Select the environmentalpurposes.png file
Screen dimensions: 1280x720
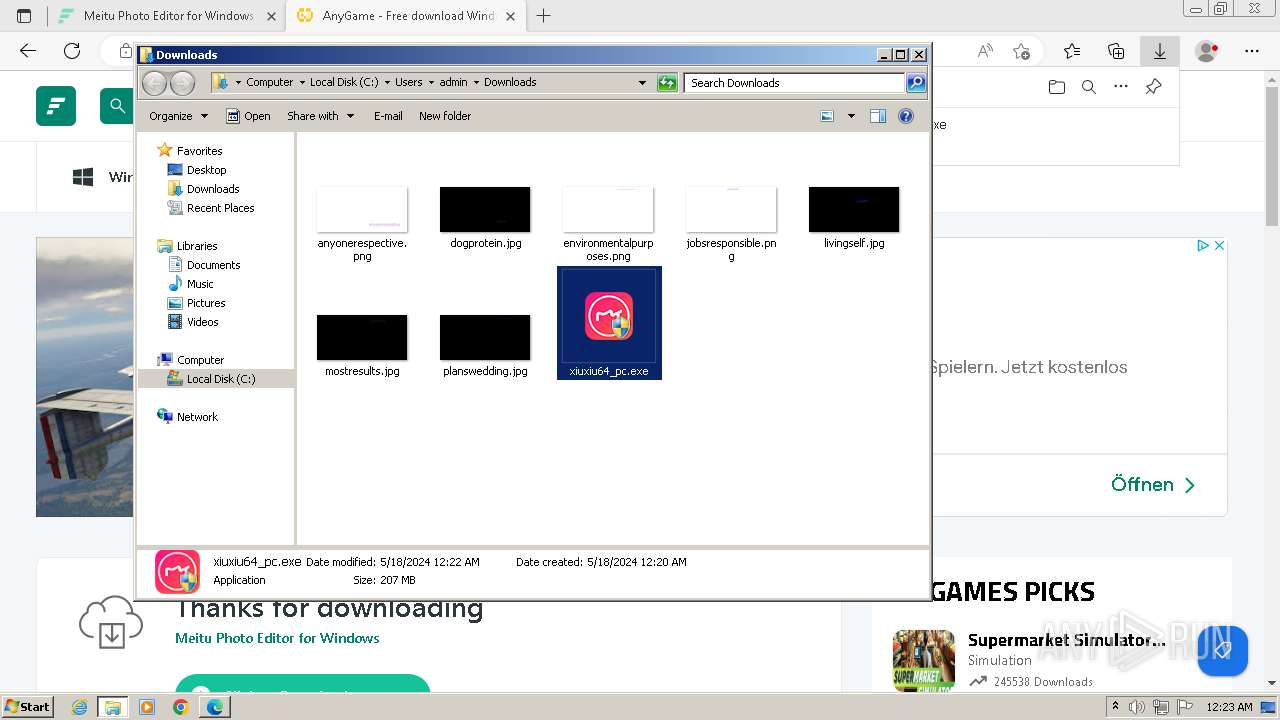click(608, 224)
